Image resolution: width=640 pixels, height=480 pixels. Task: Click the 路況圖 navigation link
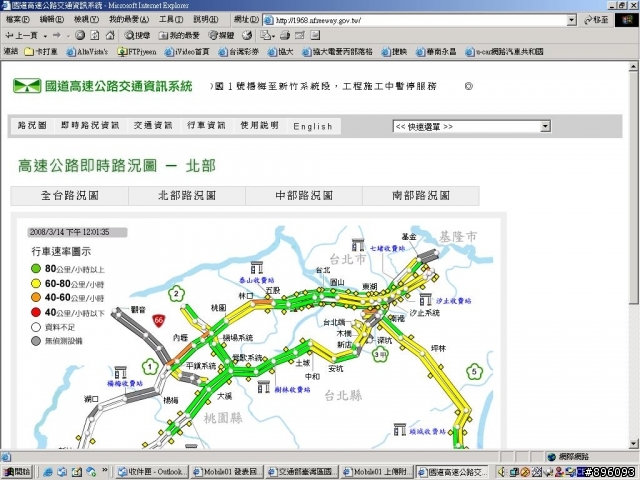point(32,126)
